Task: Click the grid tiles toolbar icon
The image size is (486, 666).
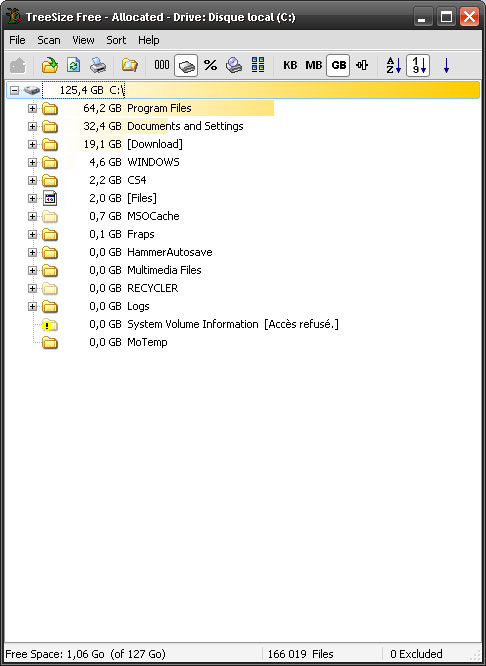Action: (258, 65)
